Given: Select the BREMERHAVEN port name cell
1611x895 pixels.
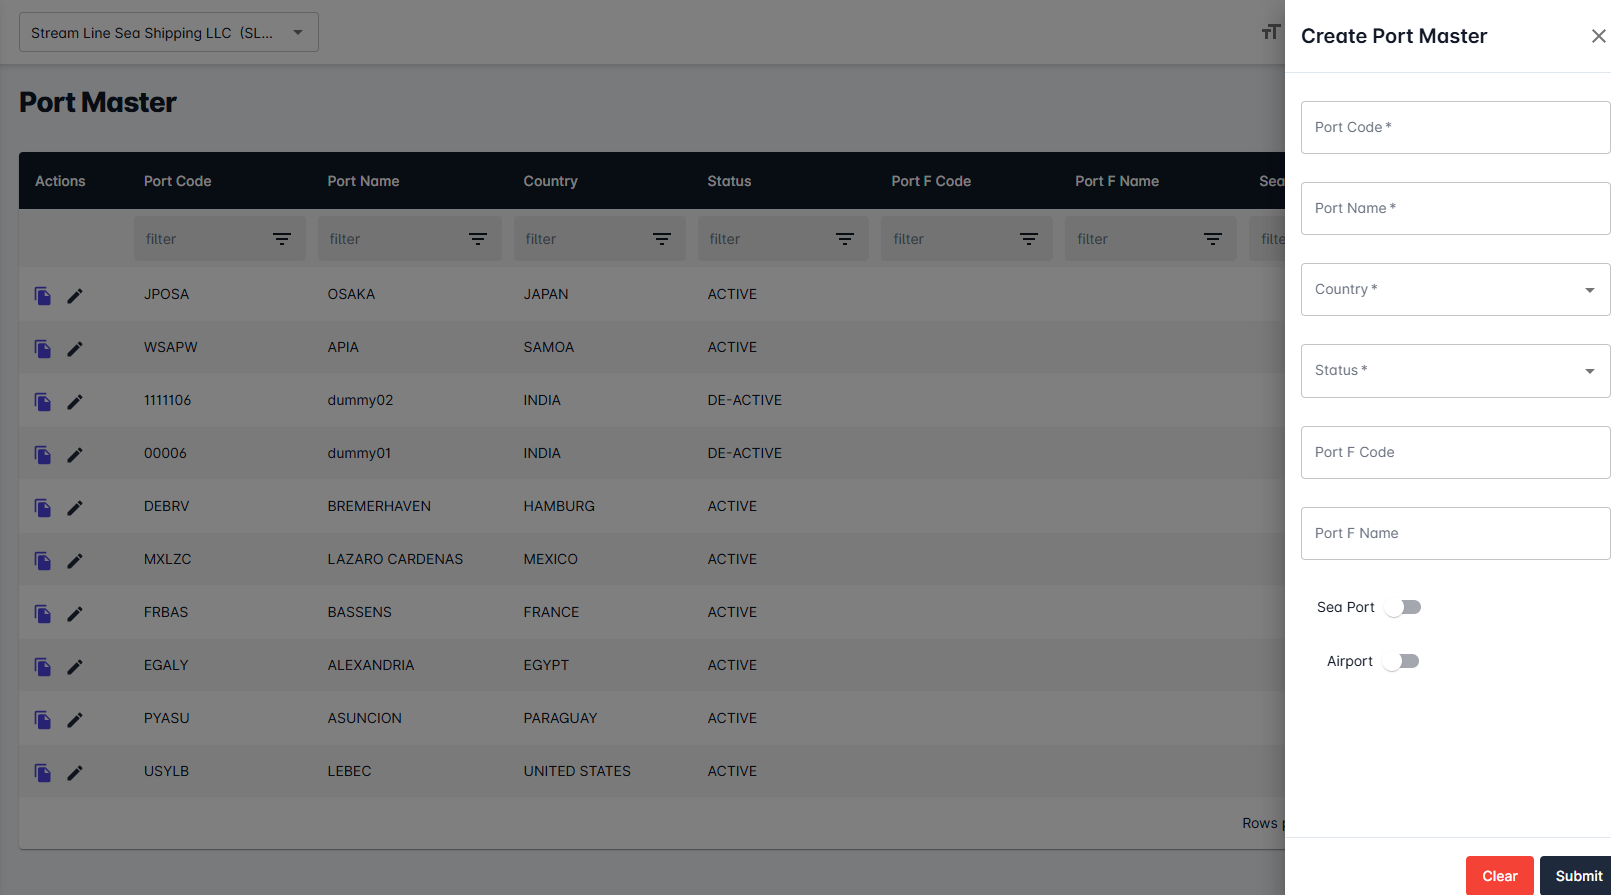Looking at the screenshot, I should pos(379,506).
